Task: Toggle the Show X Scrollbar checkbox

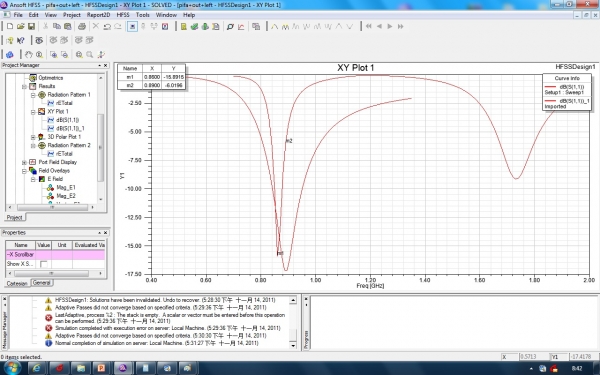Action: coord(44,264)
